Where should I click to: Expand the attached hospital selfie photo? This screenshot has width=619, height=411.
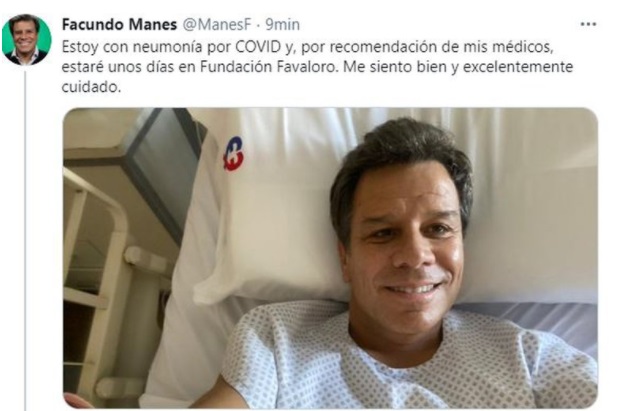pyautogui.click(x=330, y=257)
